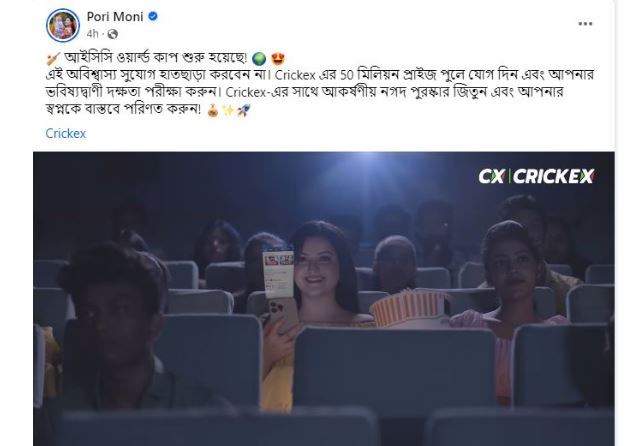Click the money bag emoji
638x446 pixels.
point(213,110)
